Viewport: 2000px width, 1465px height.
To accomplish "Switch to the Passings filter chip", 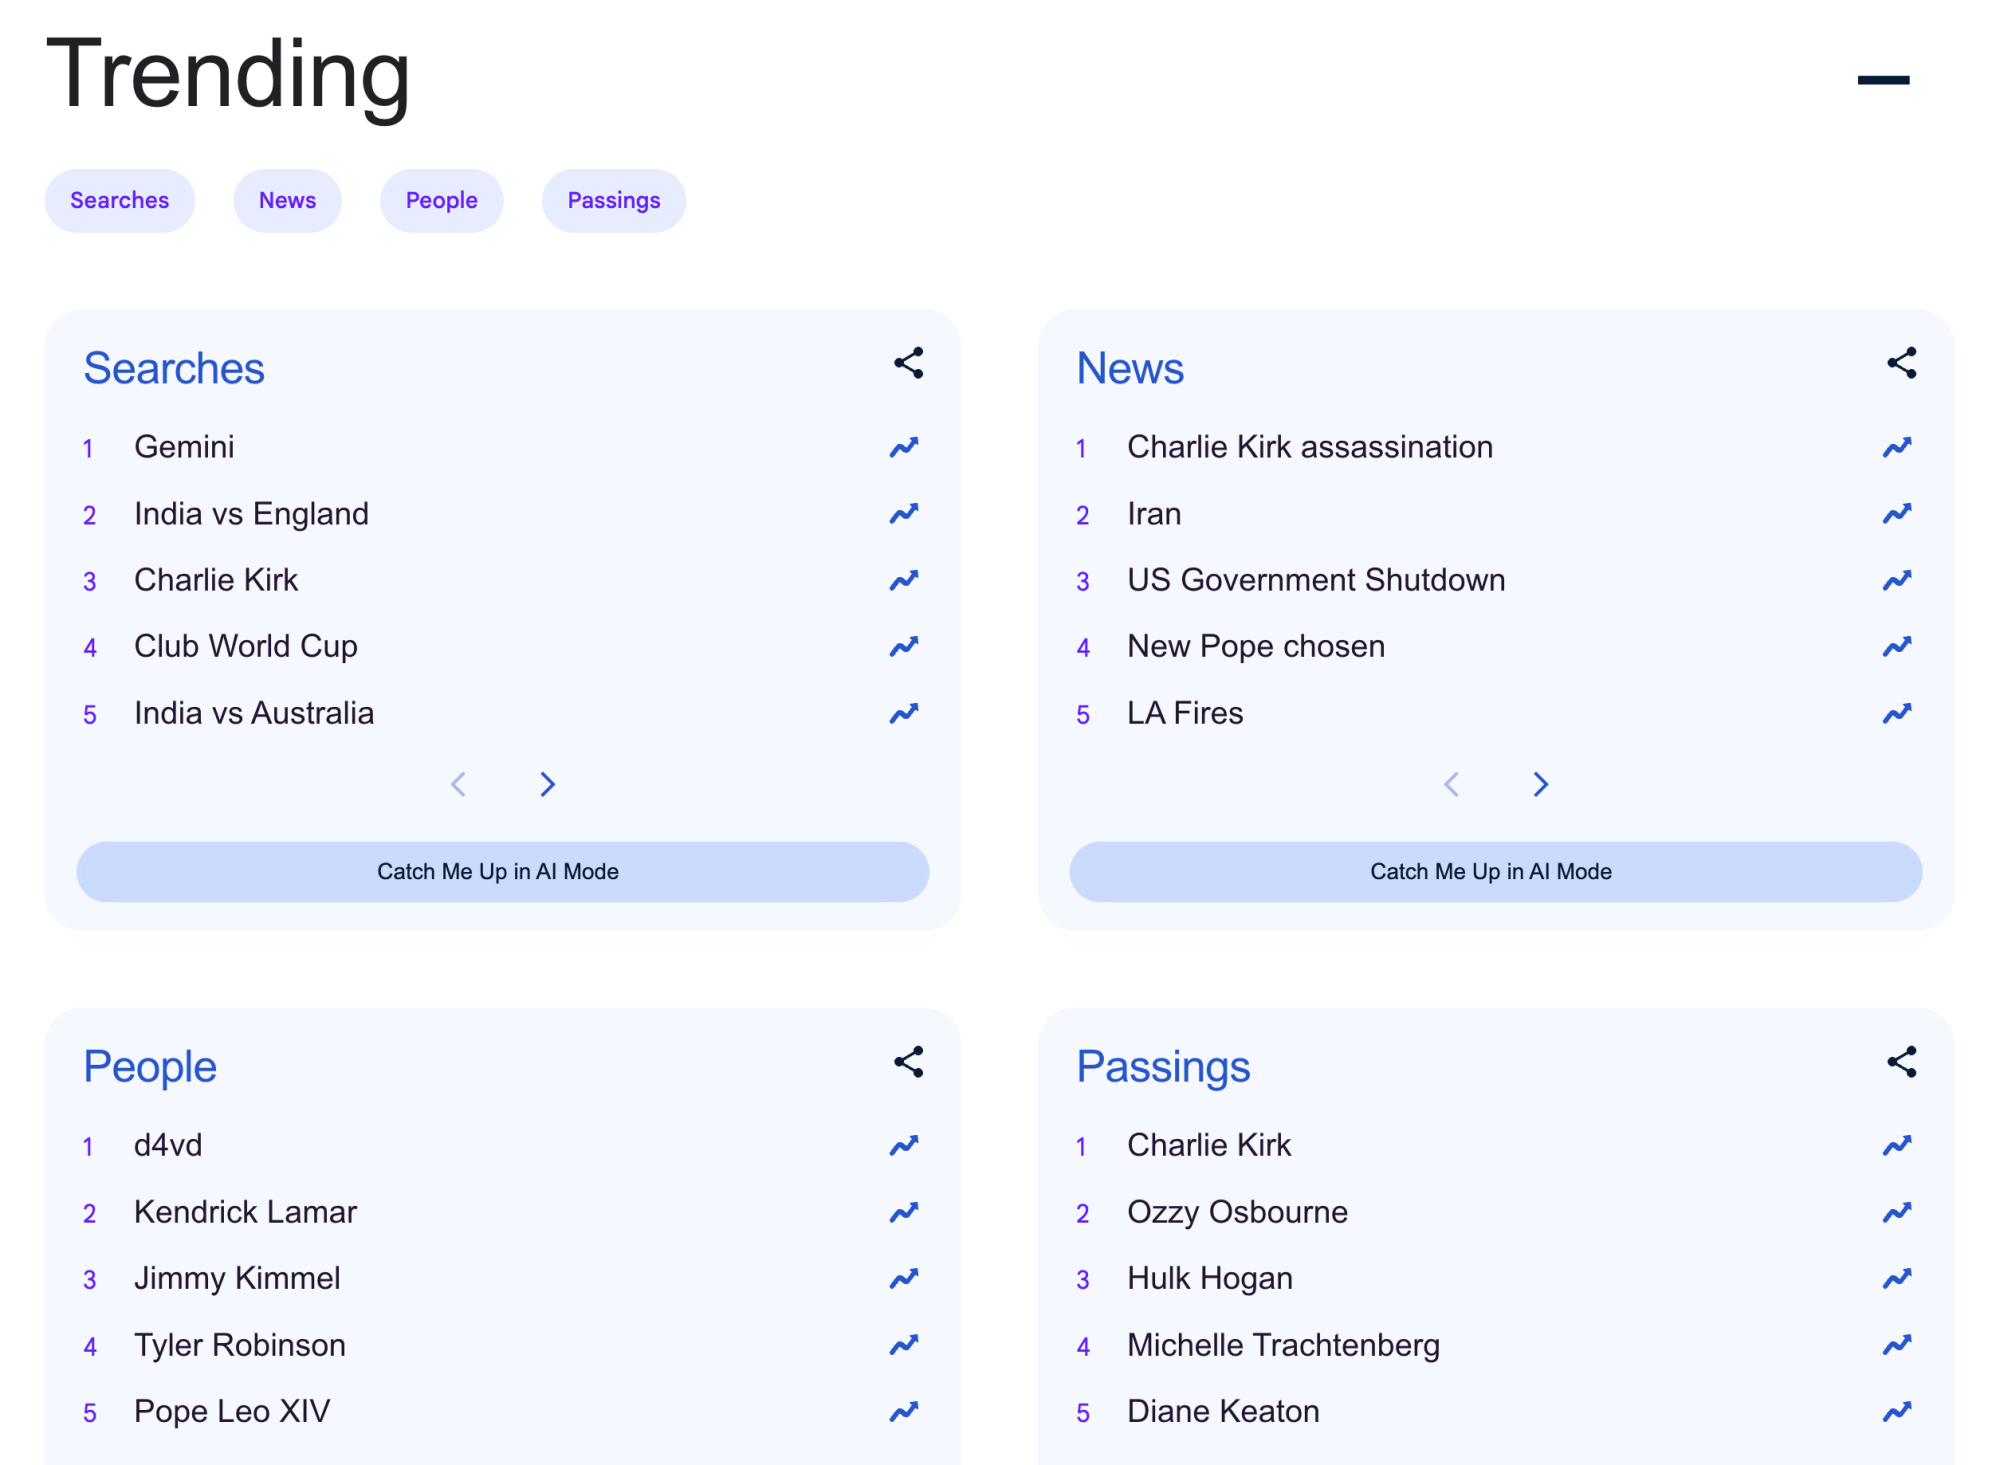I will pyautogui.click(x=614, y=201).
